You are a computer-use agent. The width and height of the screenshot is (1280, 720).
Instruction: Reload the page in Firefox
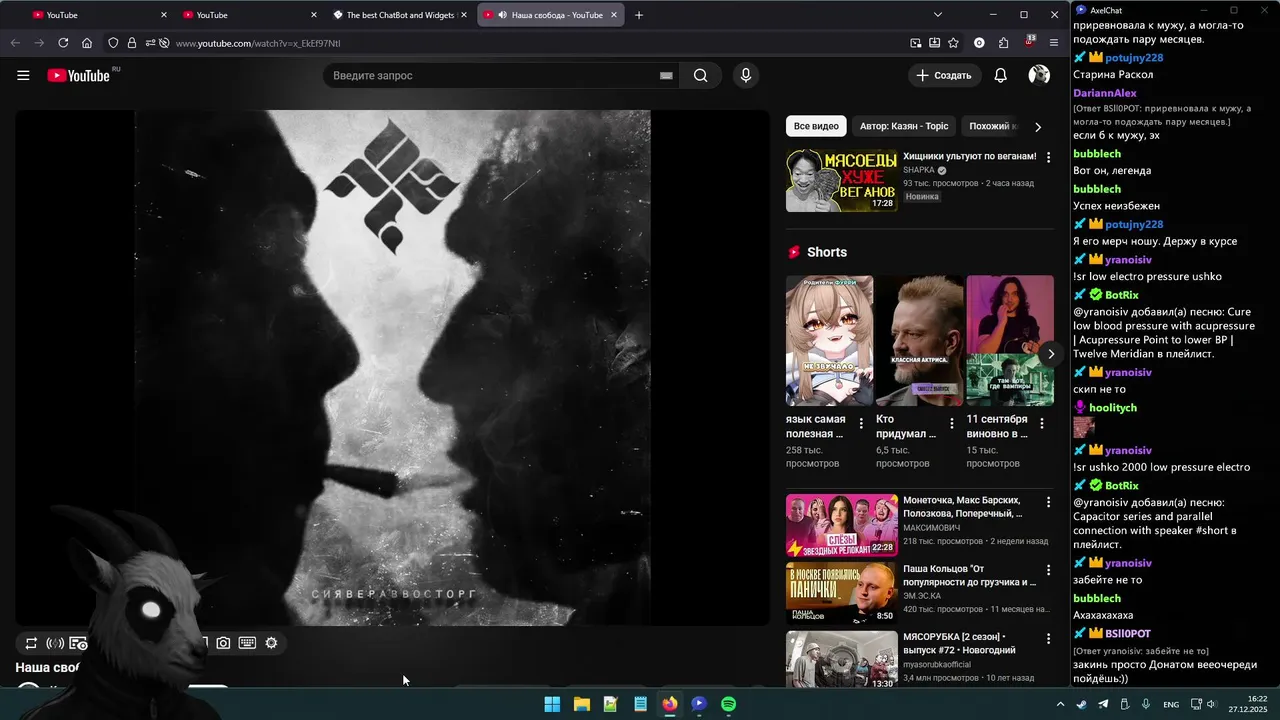(63, 43)
